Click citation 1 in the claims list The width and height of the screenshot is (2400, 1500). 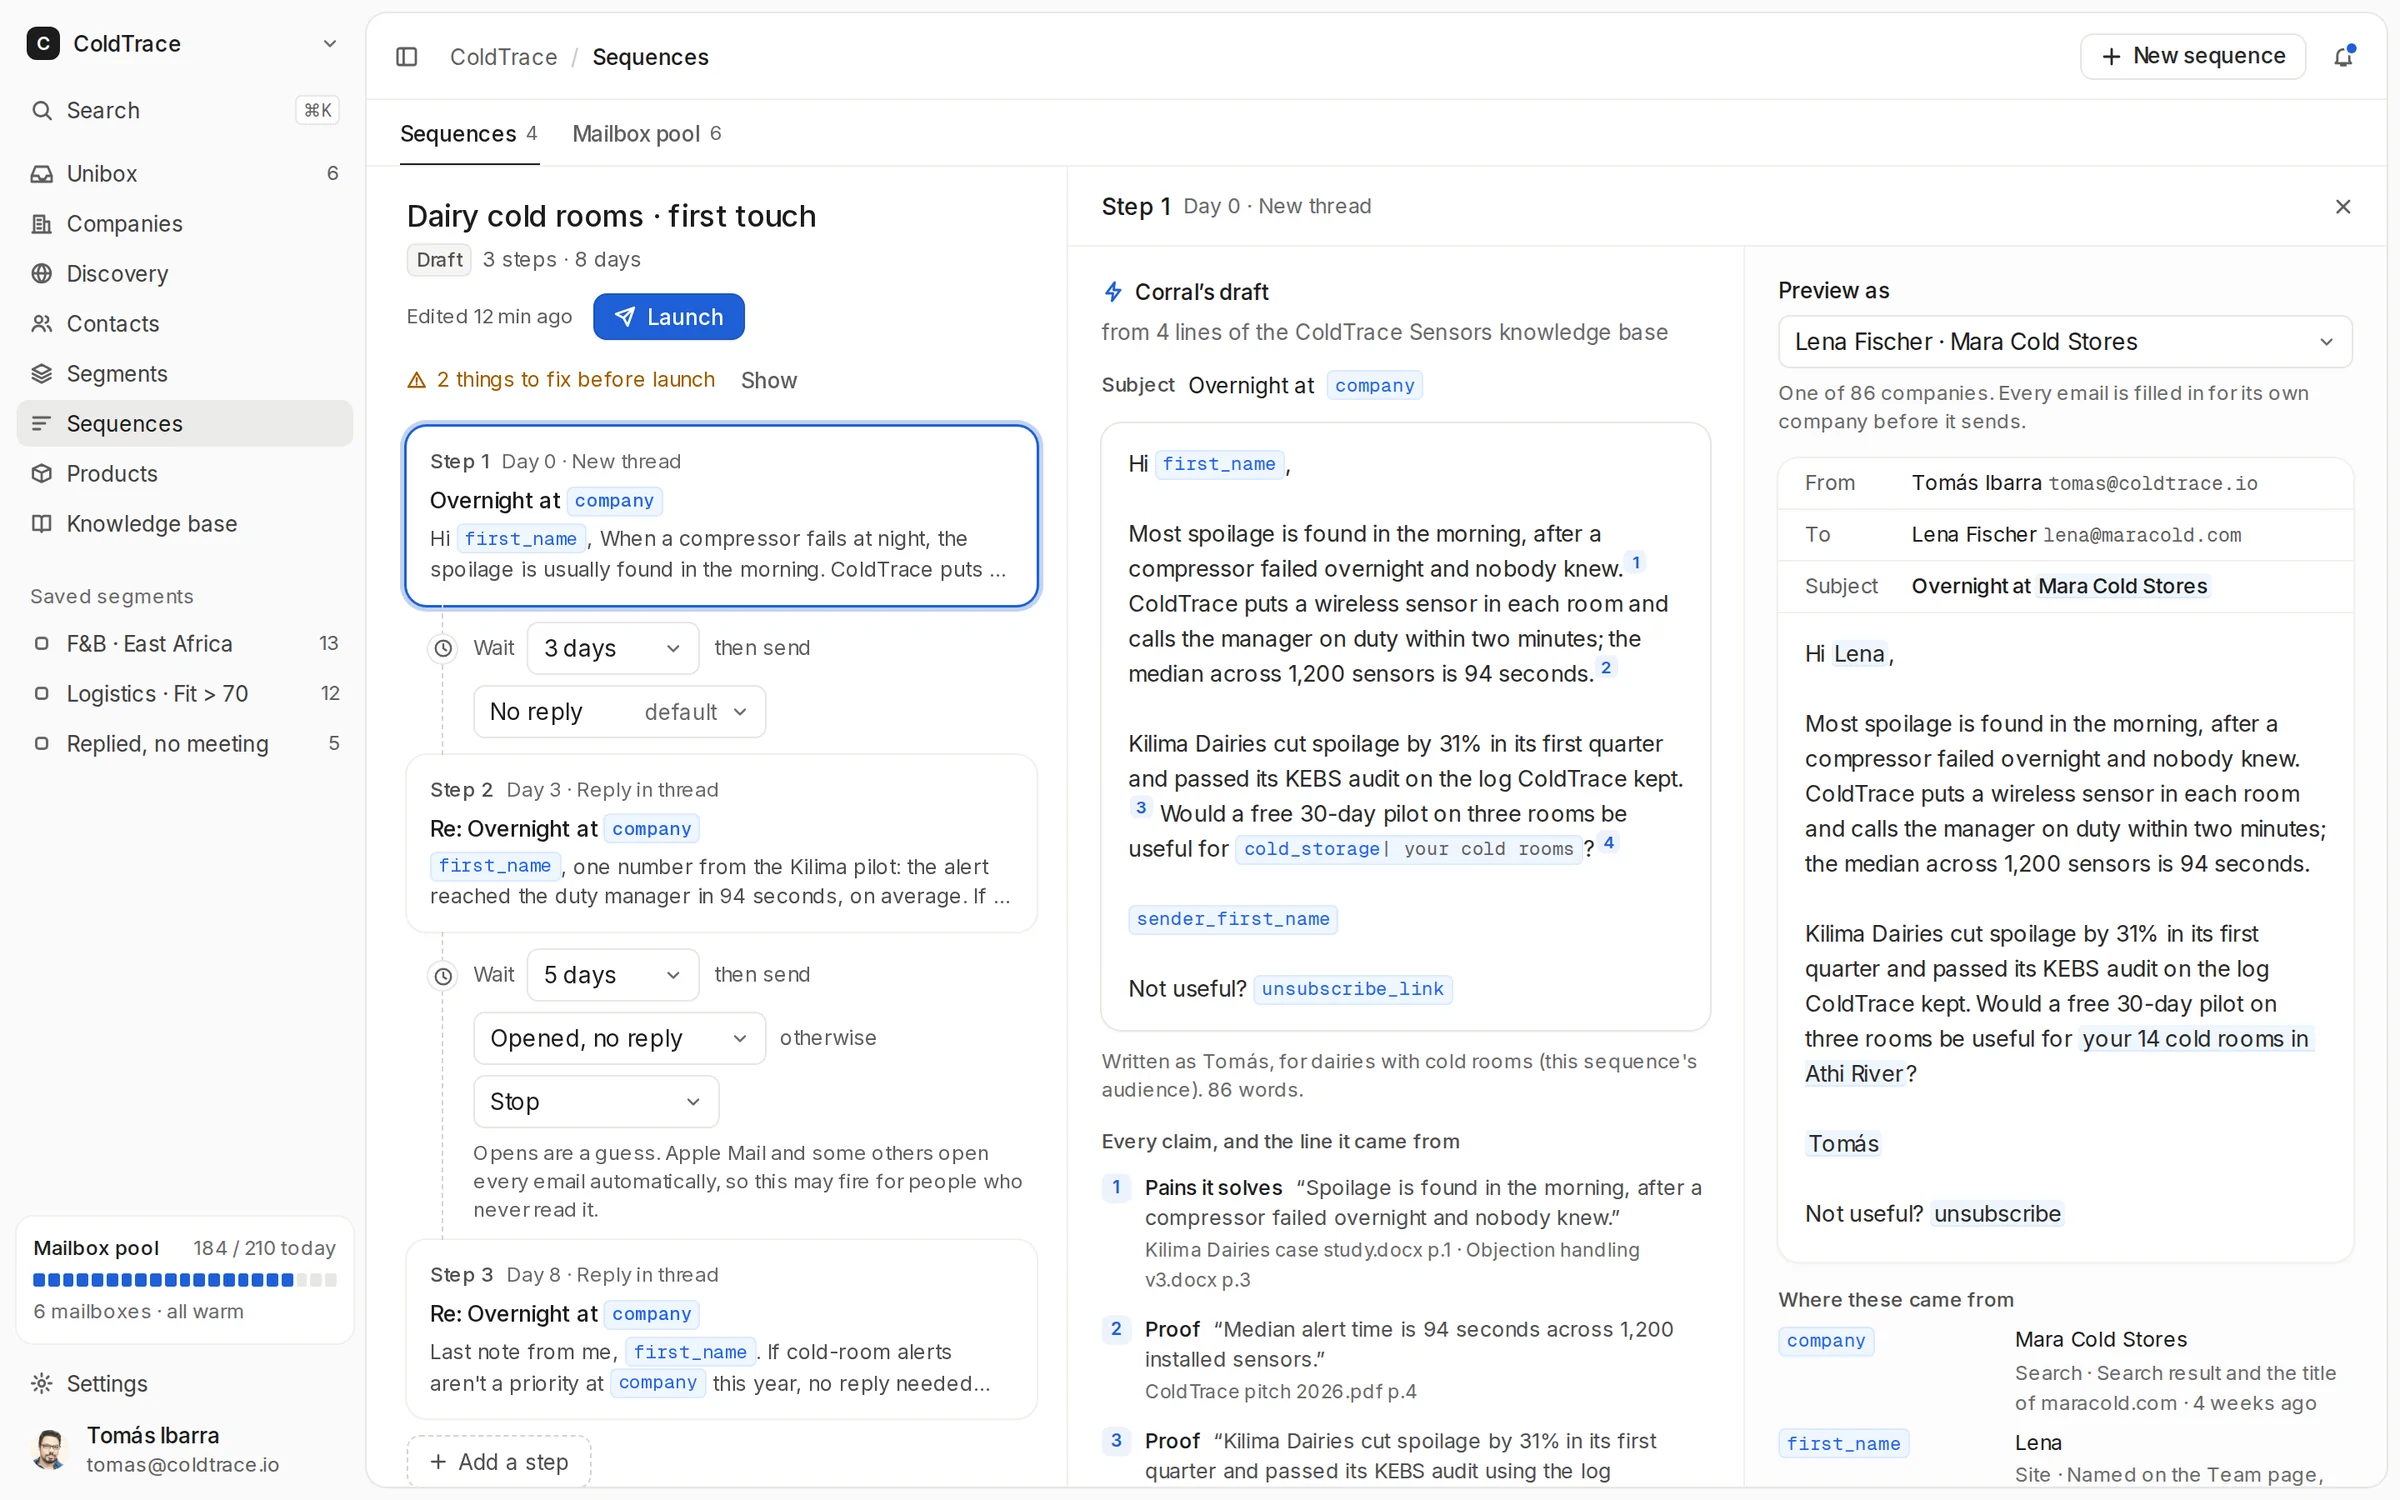click(x=1116, y=1187)
